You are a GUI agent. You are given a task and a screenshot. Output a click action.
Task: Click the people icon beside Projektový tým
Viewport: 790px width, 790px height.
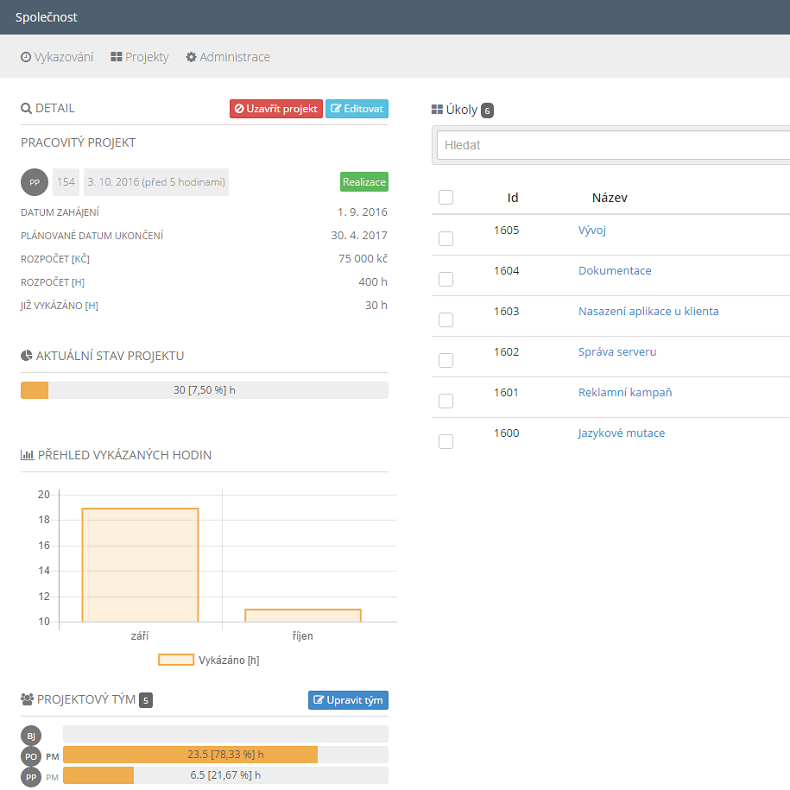[x=27, y=699]
